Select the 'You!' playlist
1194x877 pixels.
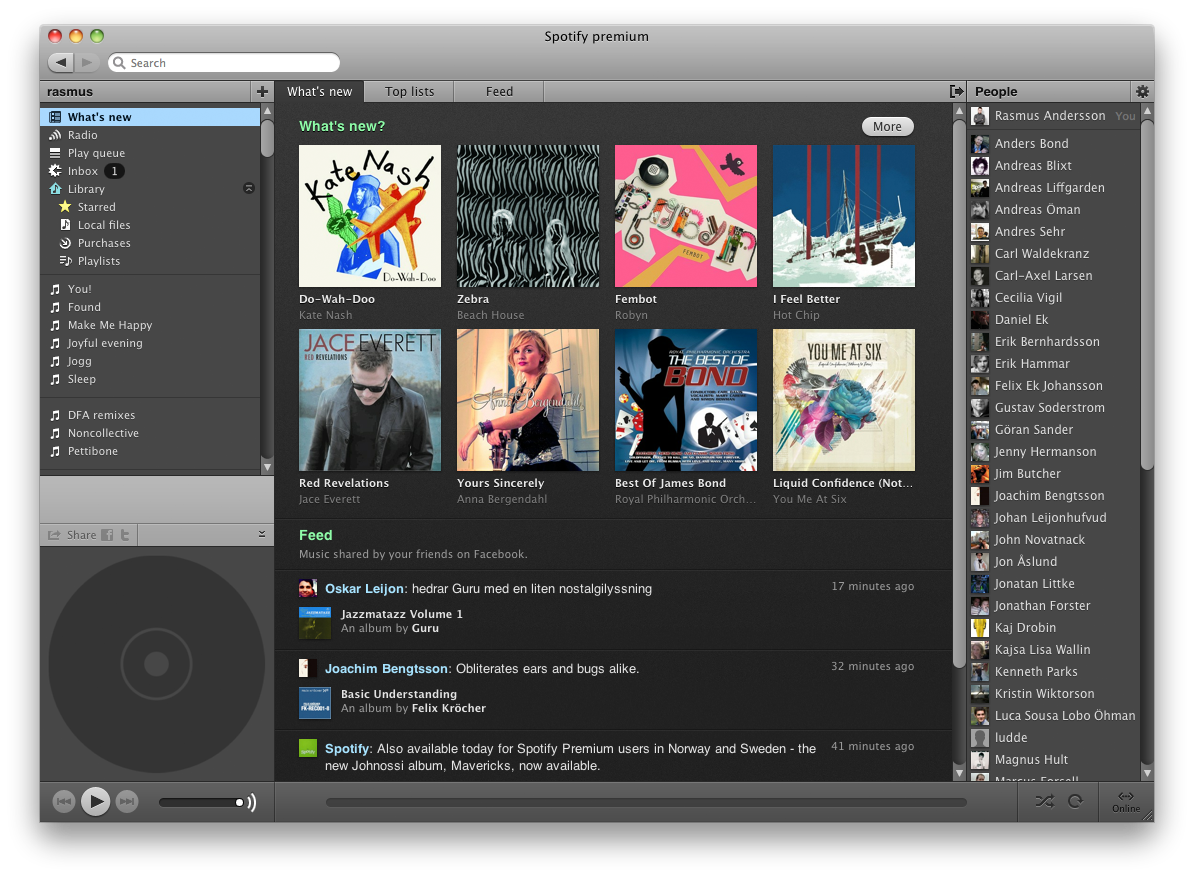coord(150,289)
